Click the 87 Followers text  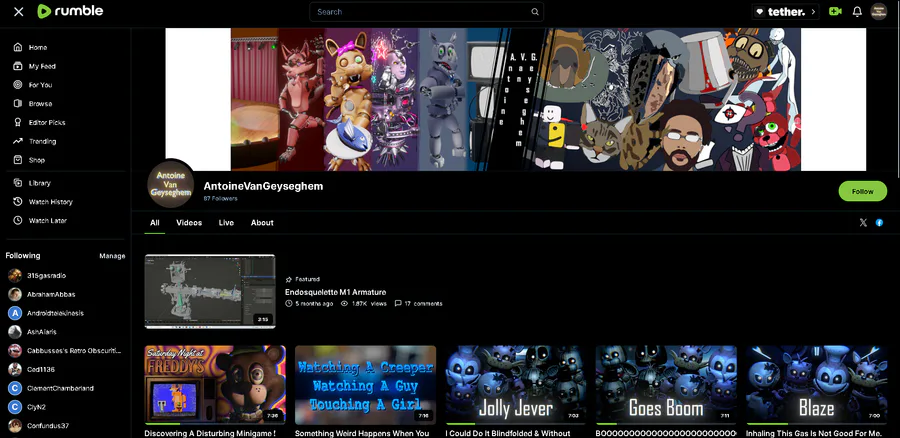220,199
